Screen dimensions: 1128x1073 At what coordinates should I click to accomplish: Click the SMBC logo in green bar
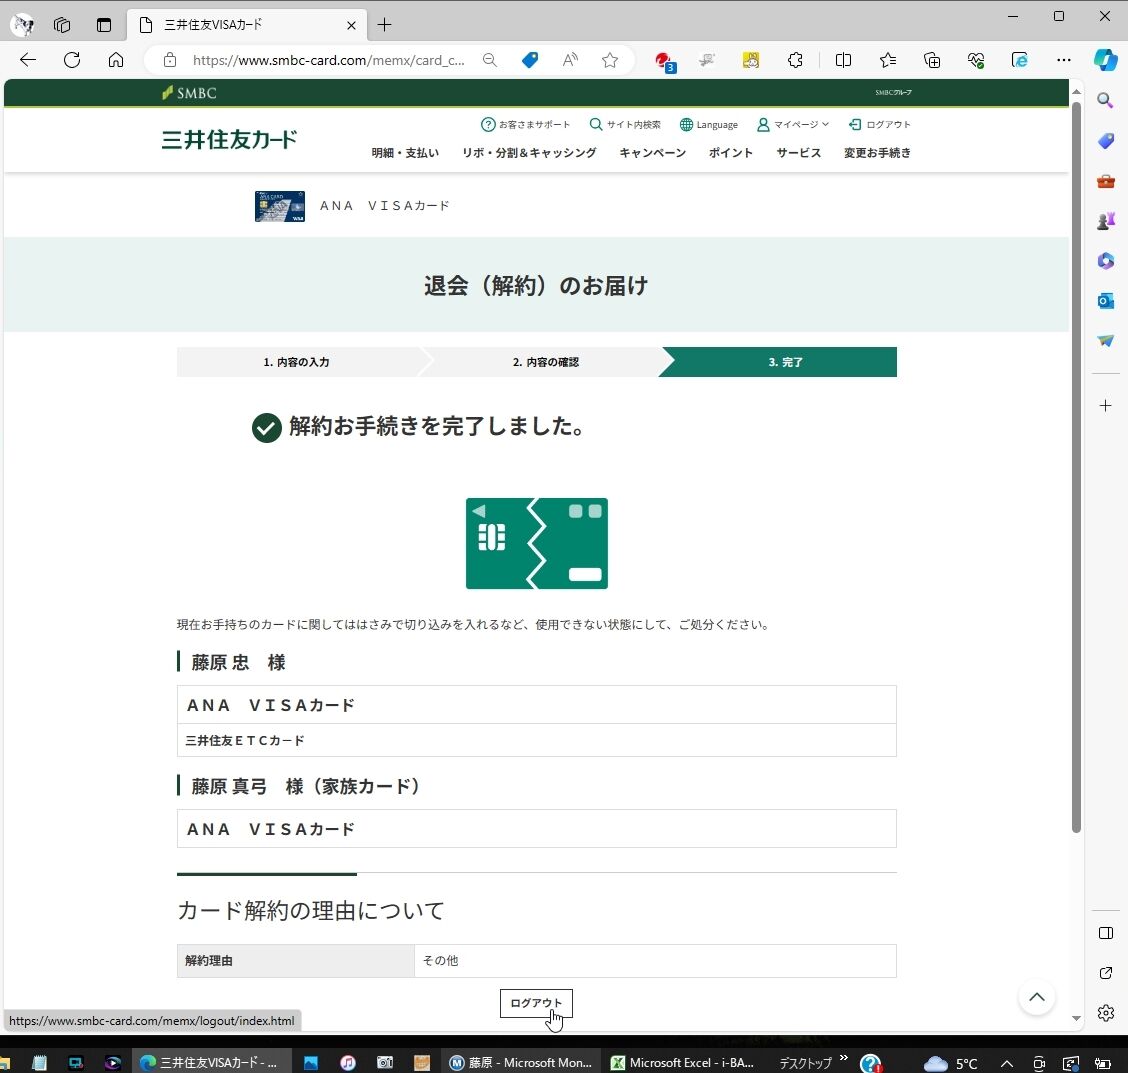[189, 93]
